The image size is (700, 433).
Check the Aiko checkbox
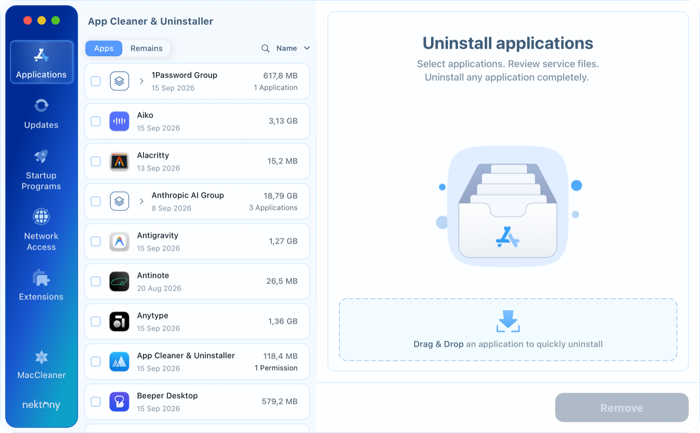pos(96,121)
